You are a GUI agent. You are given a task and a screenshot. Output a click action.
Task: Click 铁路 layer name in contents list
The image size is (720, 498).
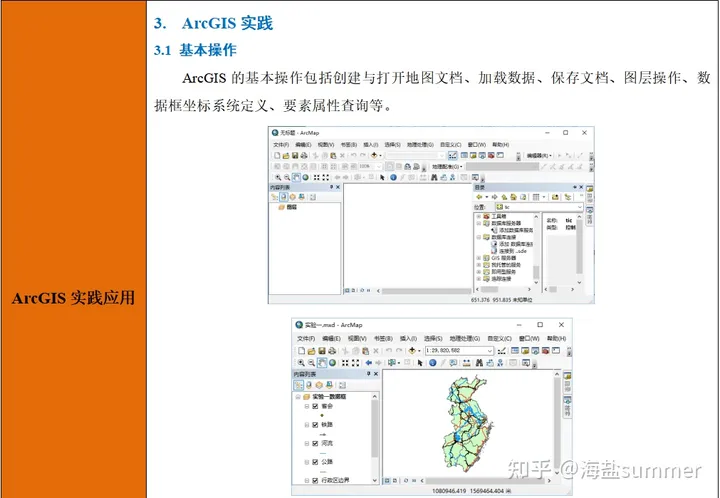click(x=326, y=425)
